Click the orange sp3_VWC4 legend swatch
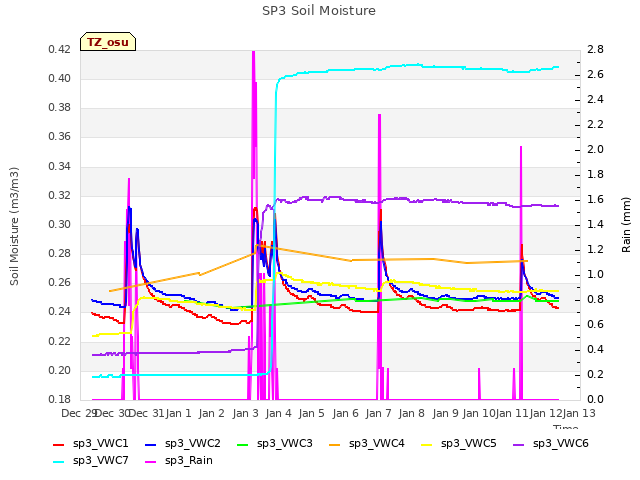The height and width of the screenshot is (480, 640). [x=335, y=444]
